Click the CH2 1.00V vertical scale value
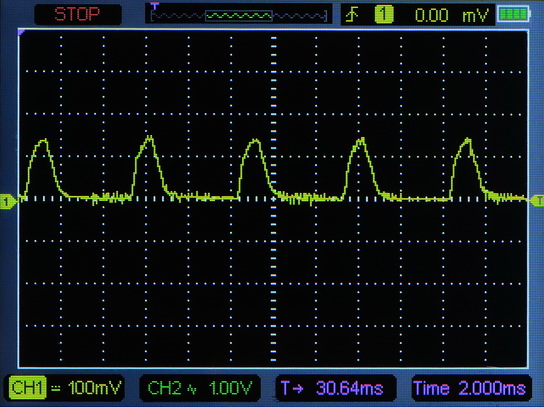Screen dimensions: 544x407 [x=230, y=388]
